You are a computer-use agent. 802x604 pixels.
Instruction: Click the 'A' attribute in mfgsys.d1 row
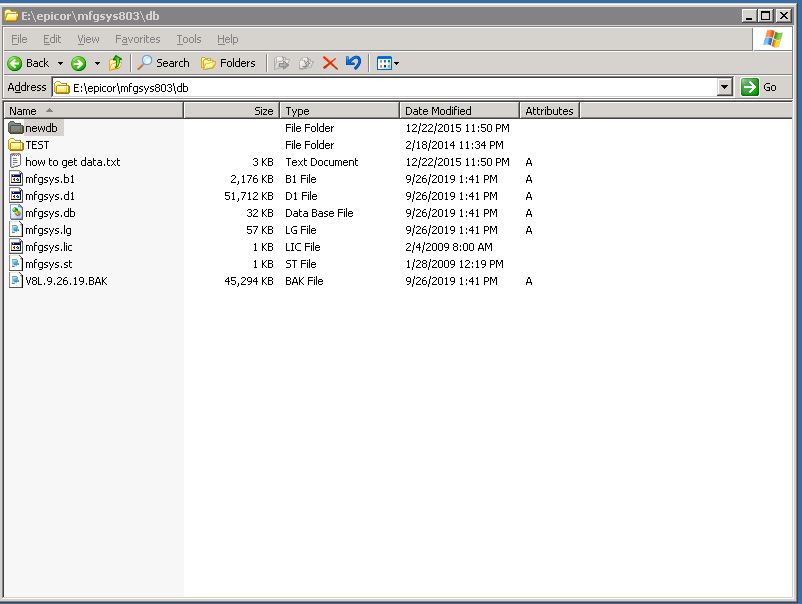(x=529, y=196)
